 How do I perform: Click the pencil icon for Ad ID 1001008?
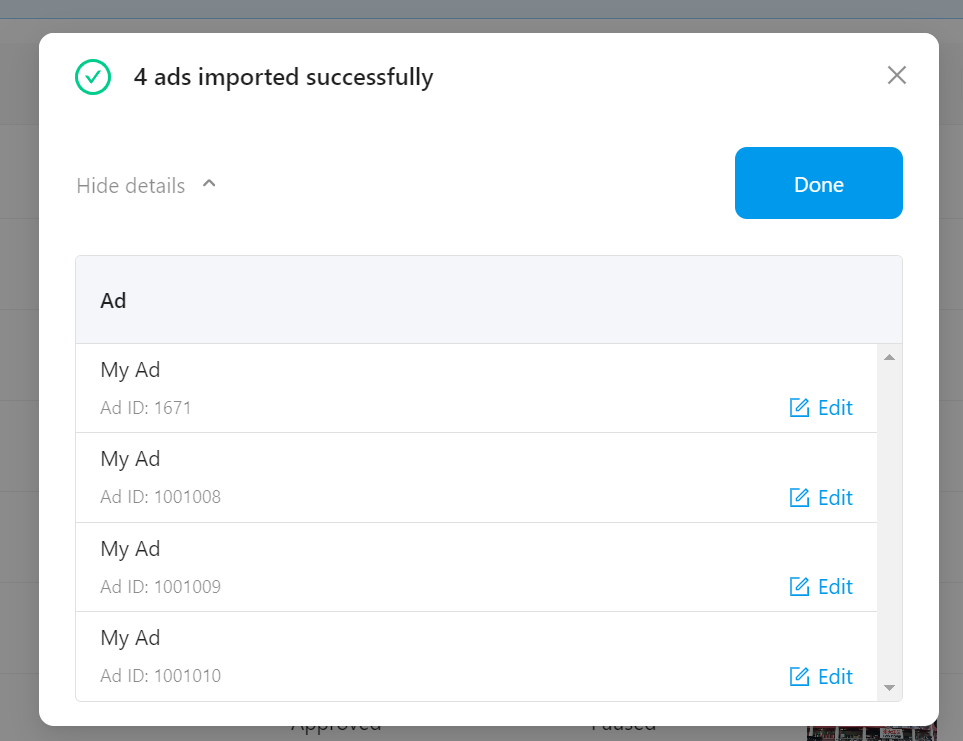(799, 497)
